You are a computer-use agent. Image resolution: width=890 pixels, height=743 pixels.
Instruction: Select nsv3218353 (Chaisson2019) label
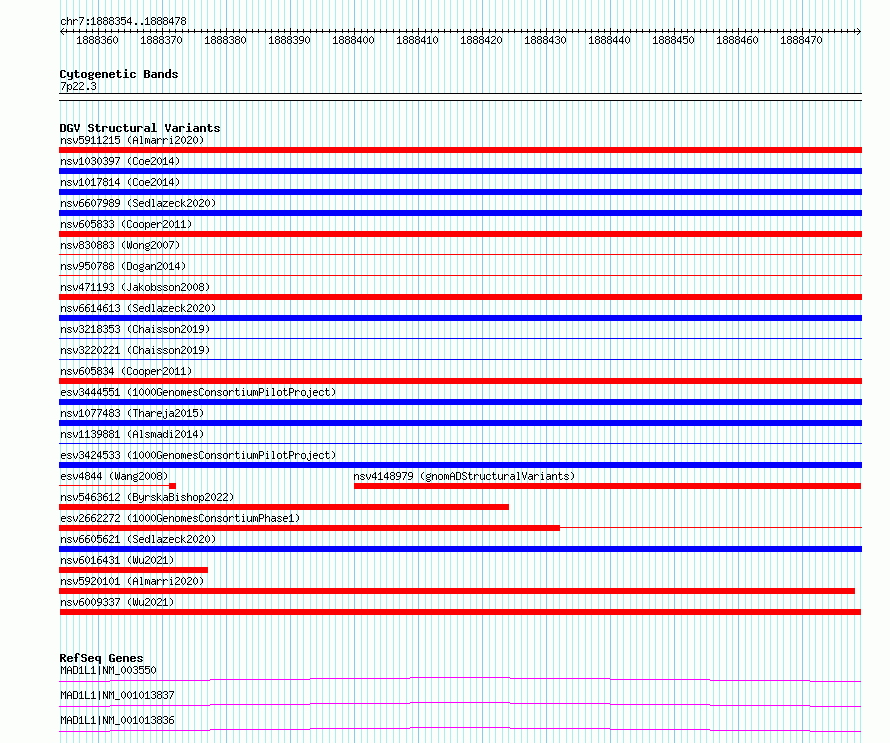[135, 329]
